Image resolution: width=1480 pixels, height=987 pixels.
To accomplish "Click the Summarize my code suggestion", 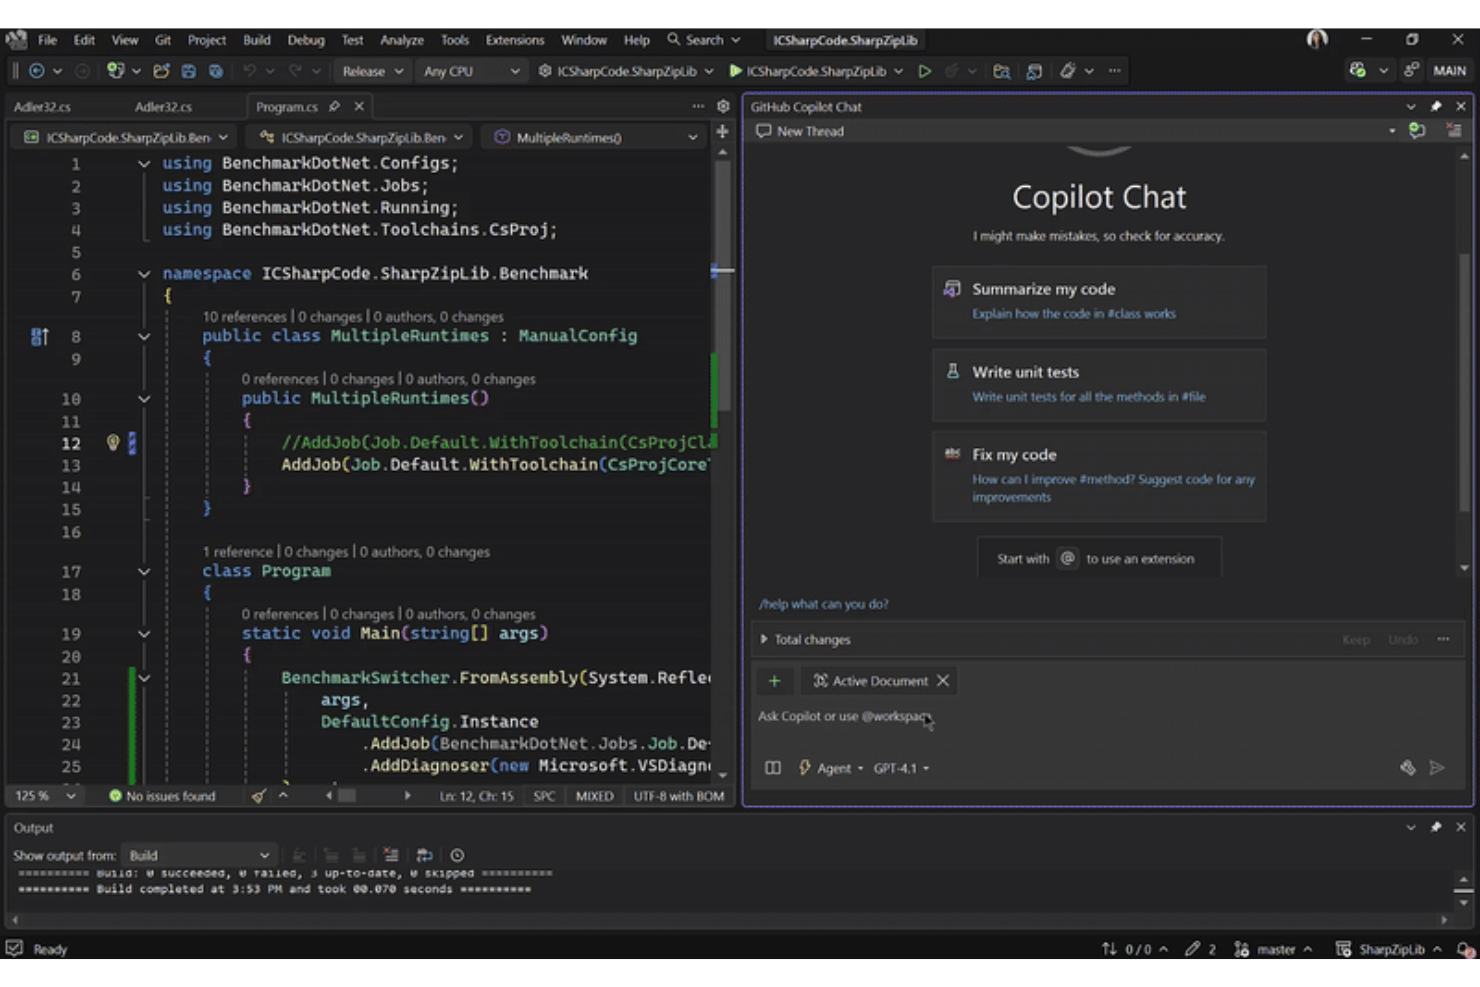I will point(1099,301).
